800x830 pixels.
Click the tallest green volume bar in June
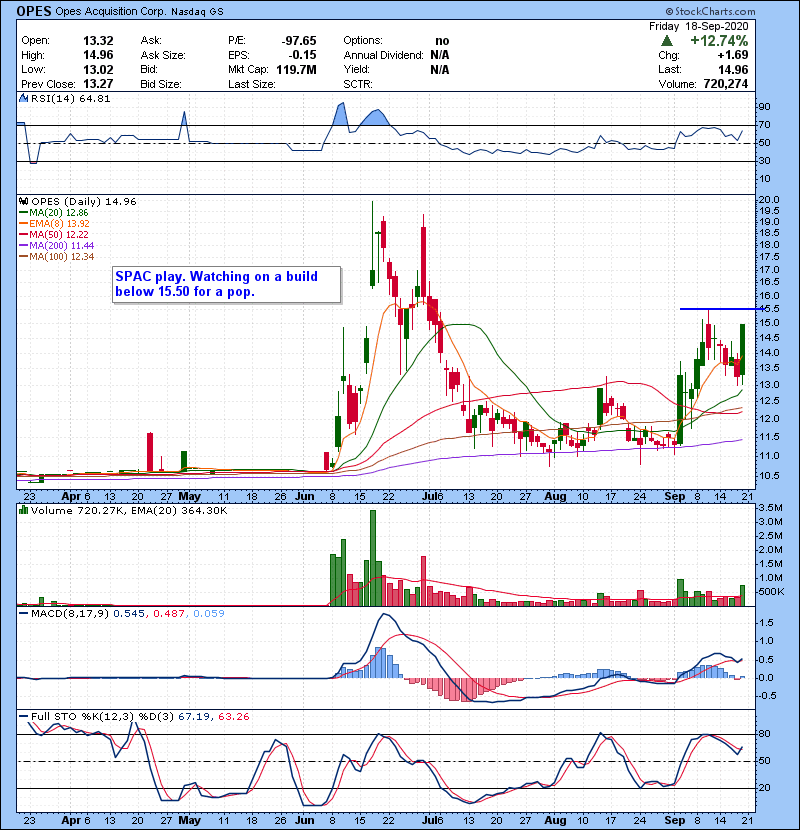[x=373, y=558]
